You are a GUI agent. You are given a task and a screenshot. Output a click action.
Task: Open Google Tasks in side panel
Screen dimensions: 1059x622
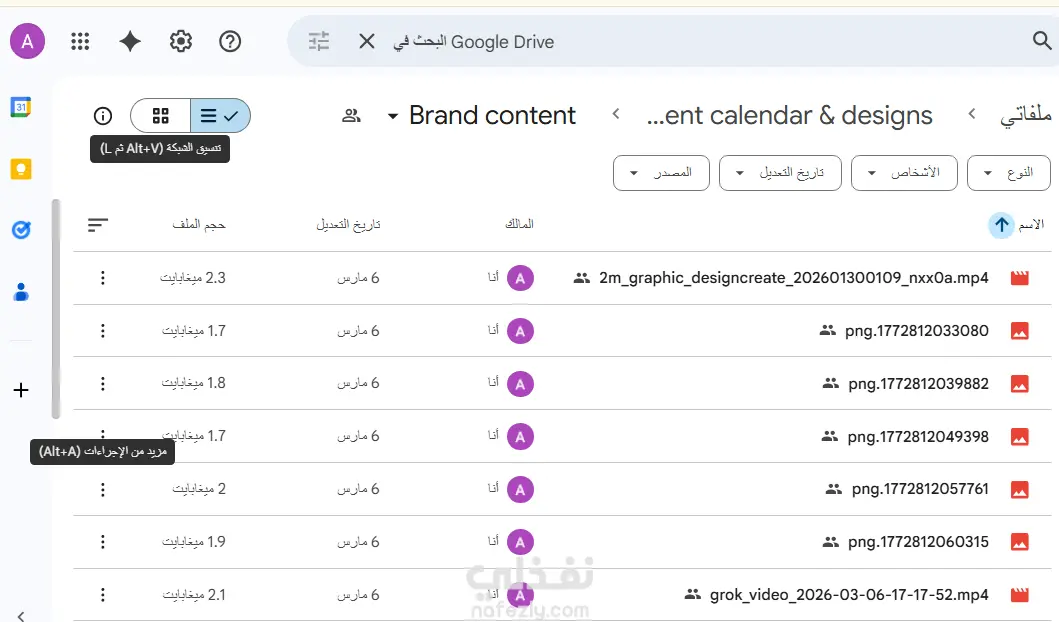coord(21,230)
